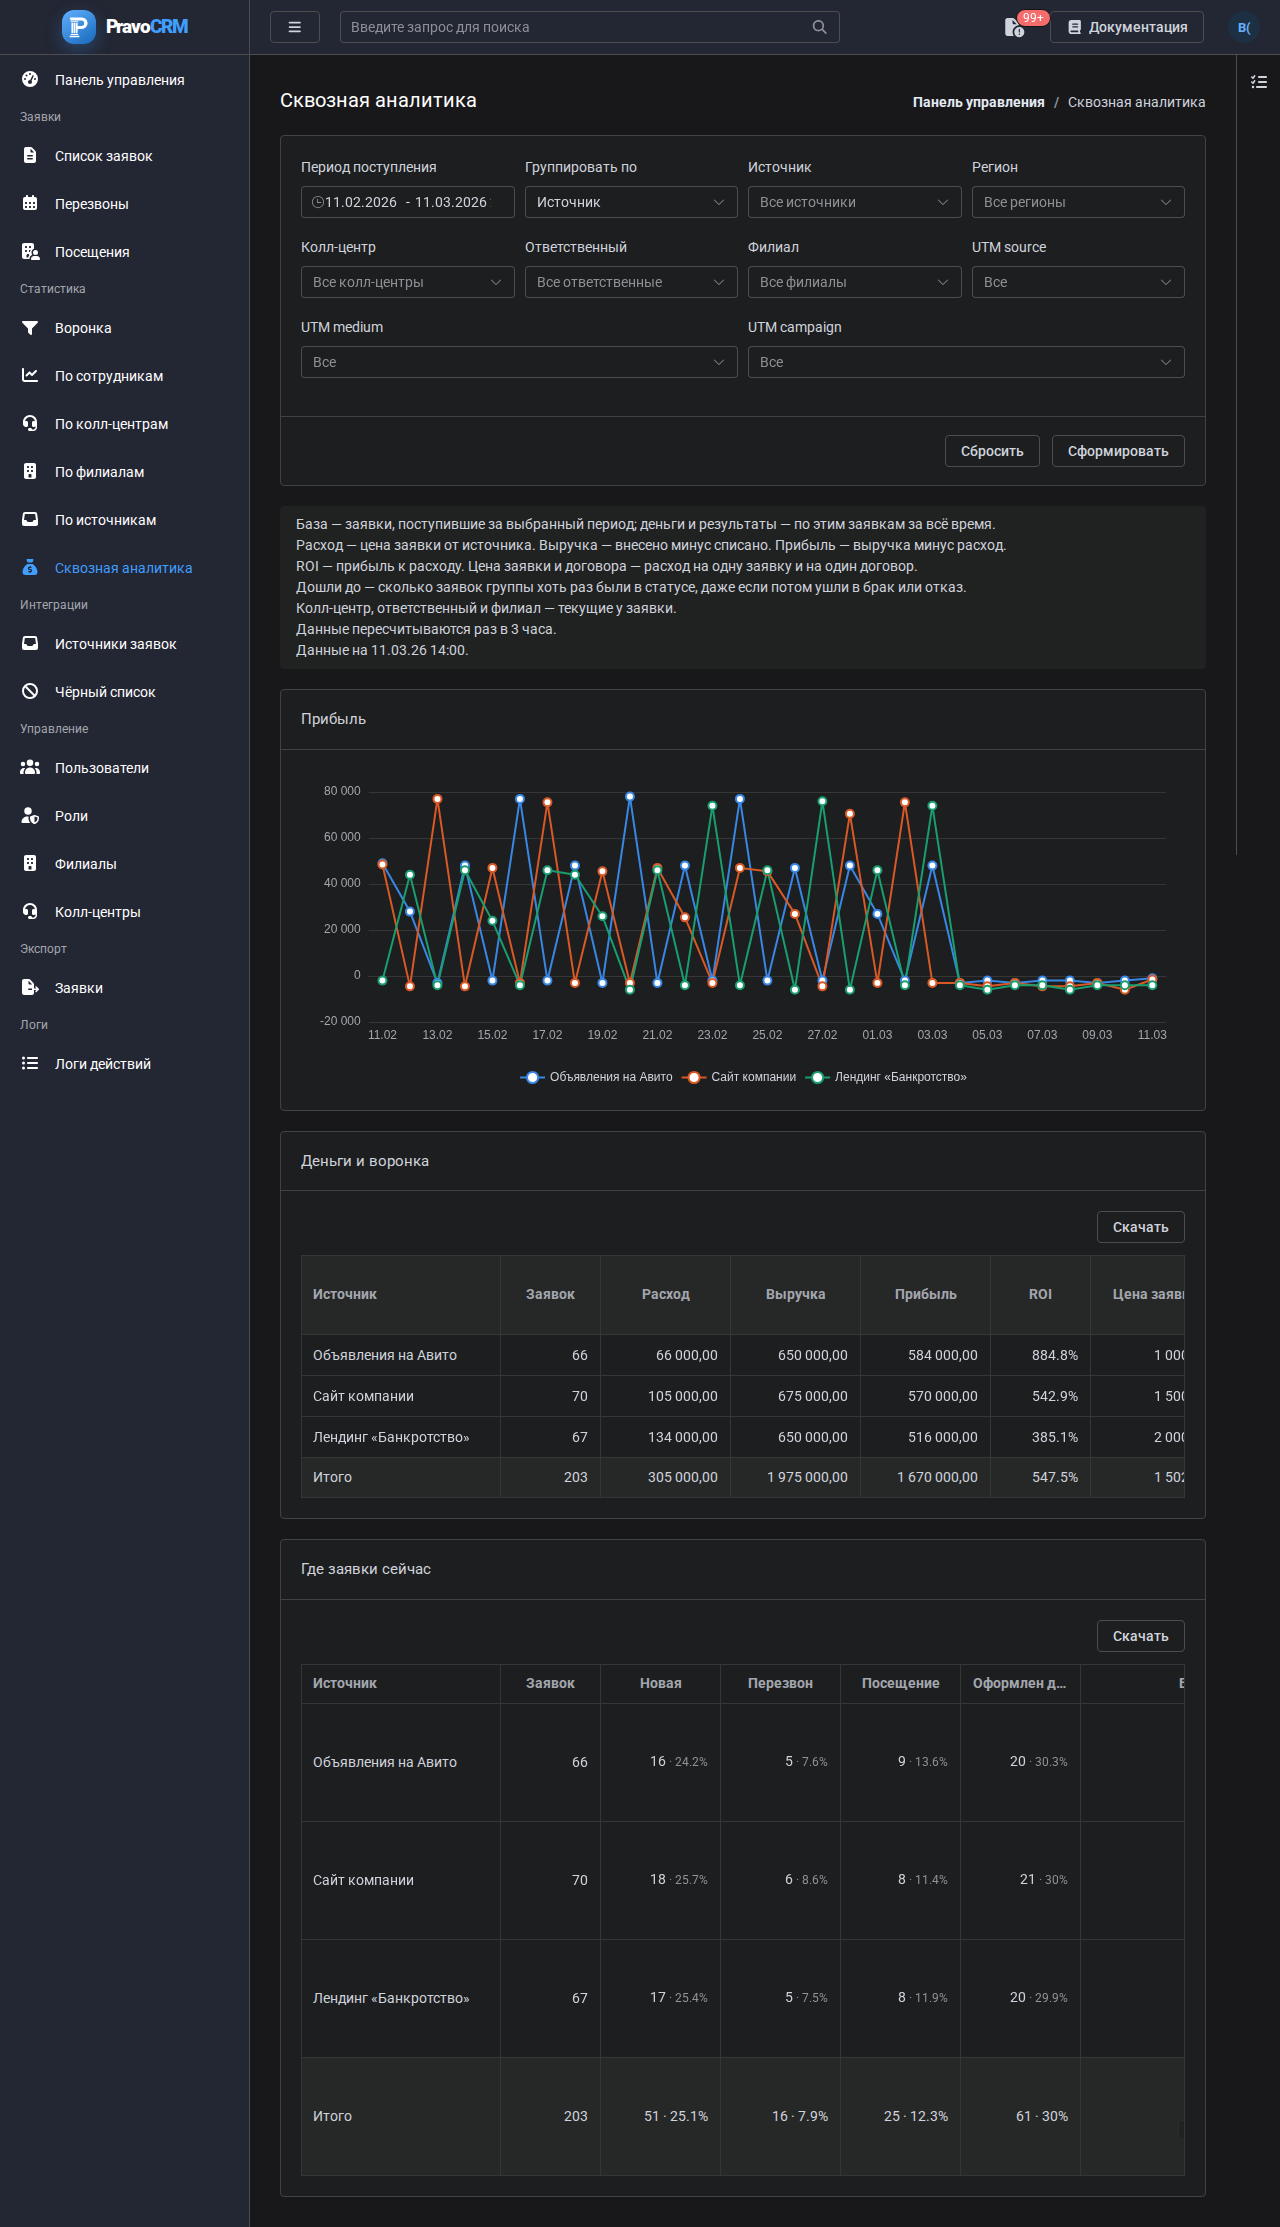
Task: Click the Панель управления breadcrumb link
Action: pyautogui.click(x=978, y=102)
